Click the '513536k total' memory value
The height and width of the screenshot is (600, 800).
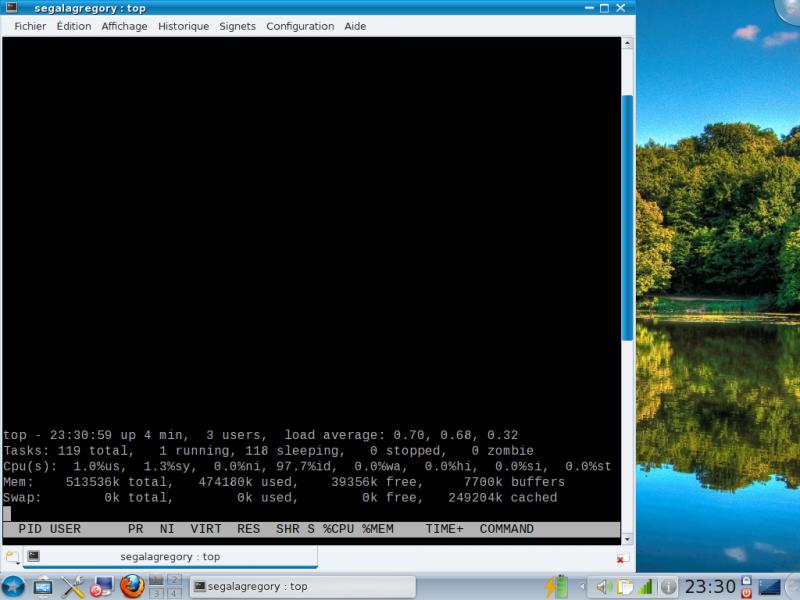pyautogui.click(x=119, y=482)
